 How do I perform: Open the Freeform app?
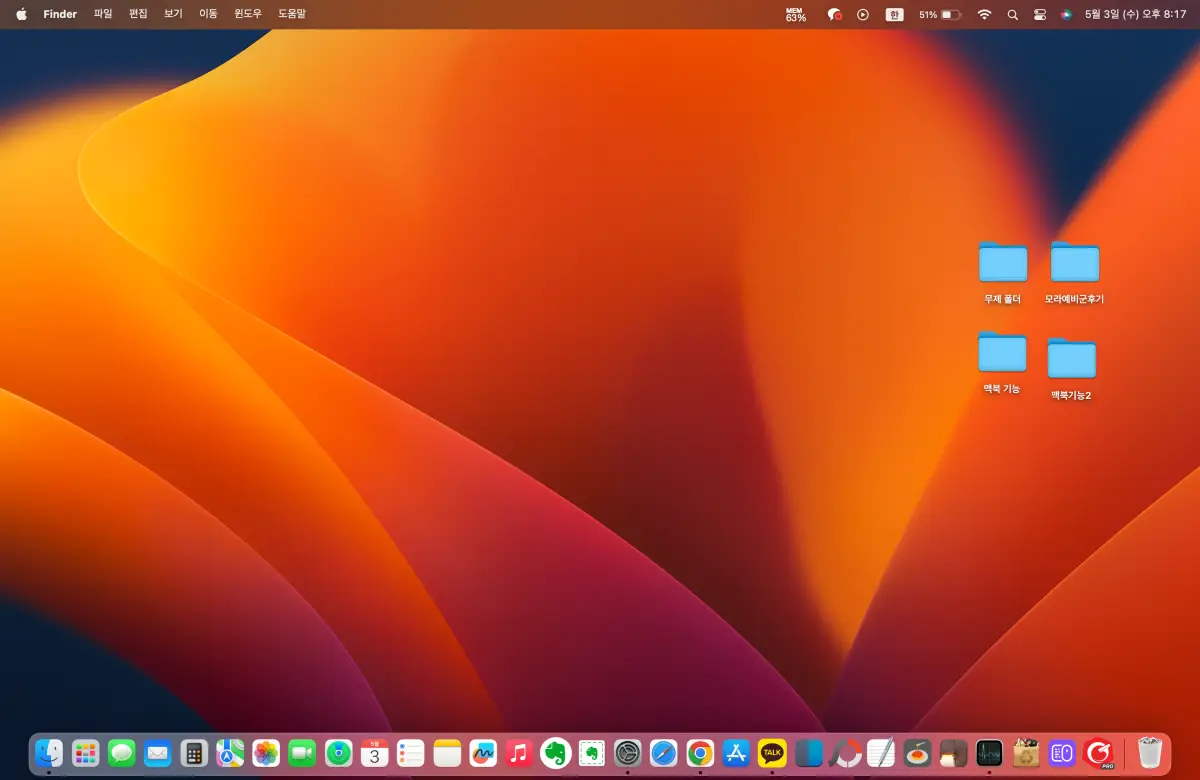pos(483,753)
